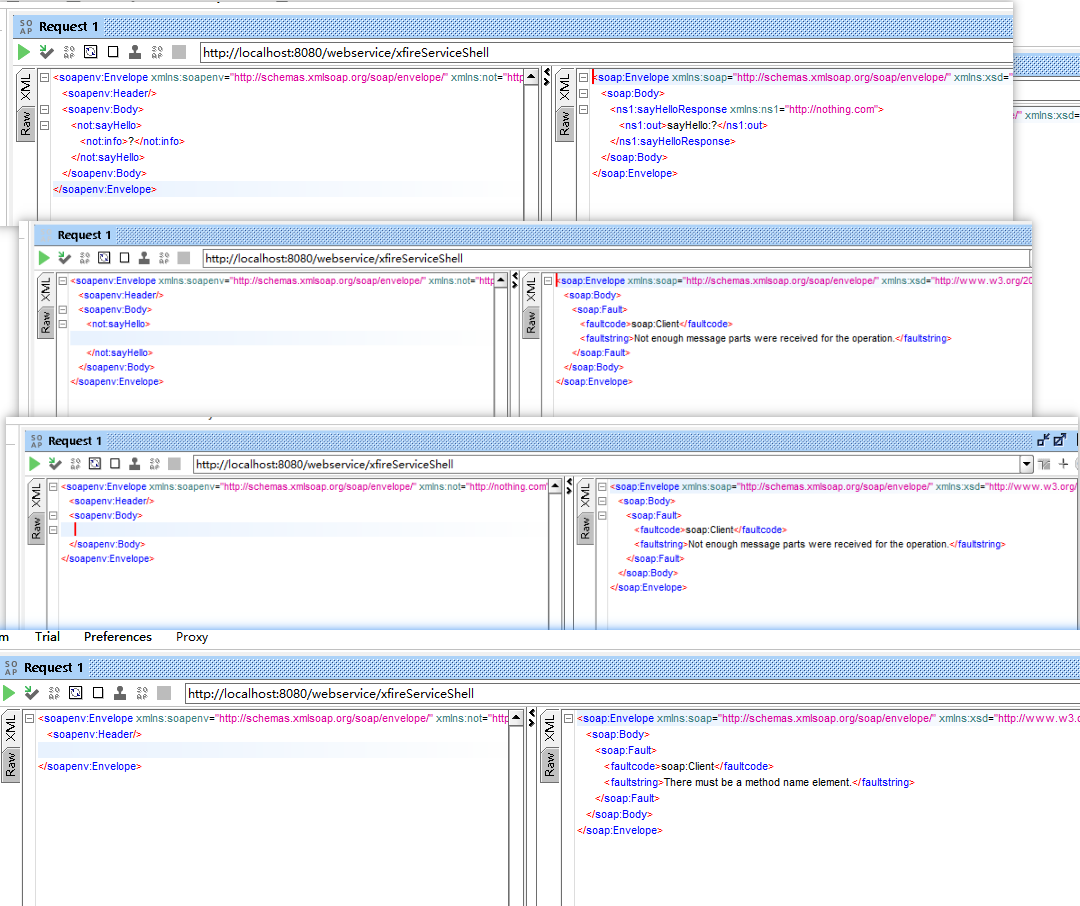The height and width of the screenshot is (906, 1080).
Task: Submit request in top sayHello window
Action: [x=24, y=52]
